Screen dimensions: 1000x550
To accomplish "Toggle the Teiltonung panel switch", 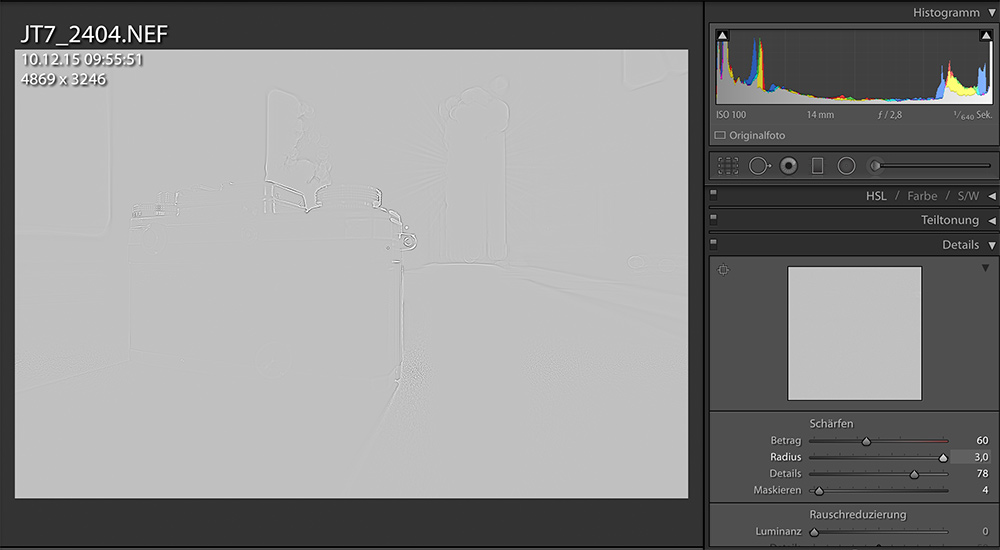I will [714, 218].
